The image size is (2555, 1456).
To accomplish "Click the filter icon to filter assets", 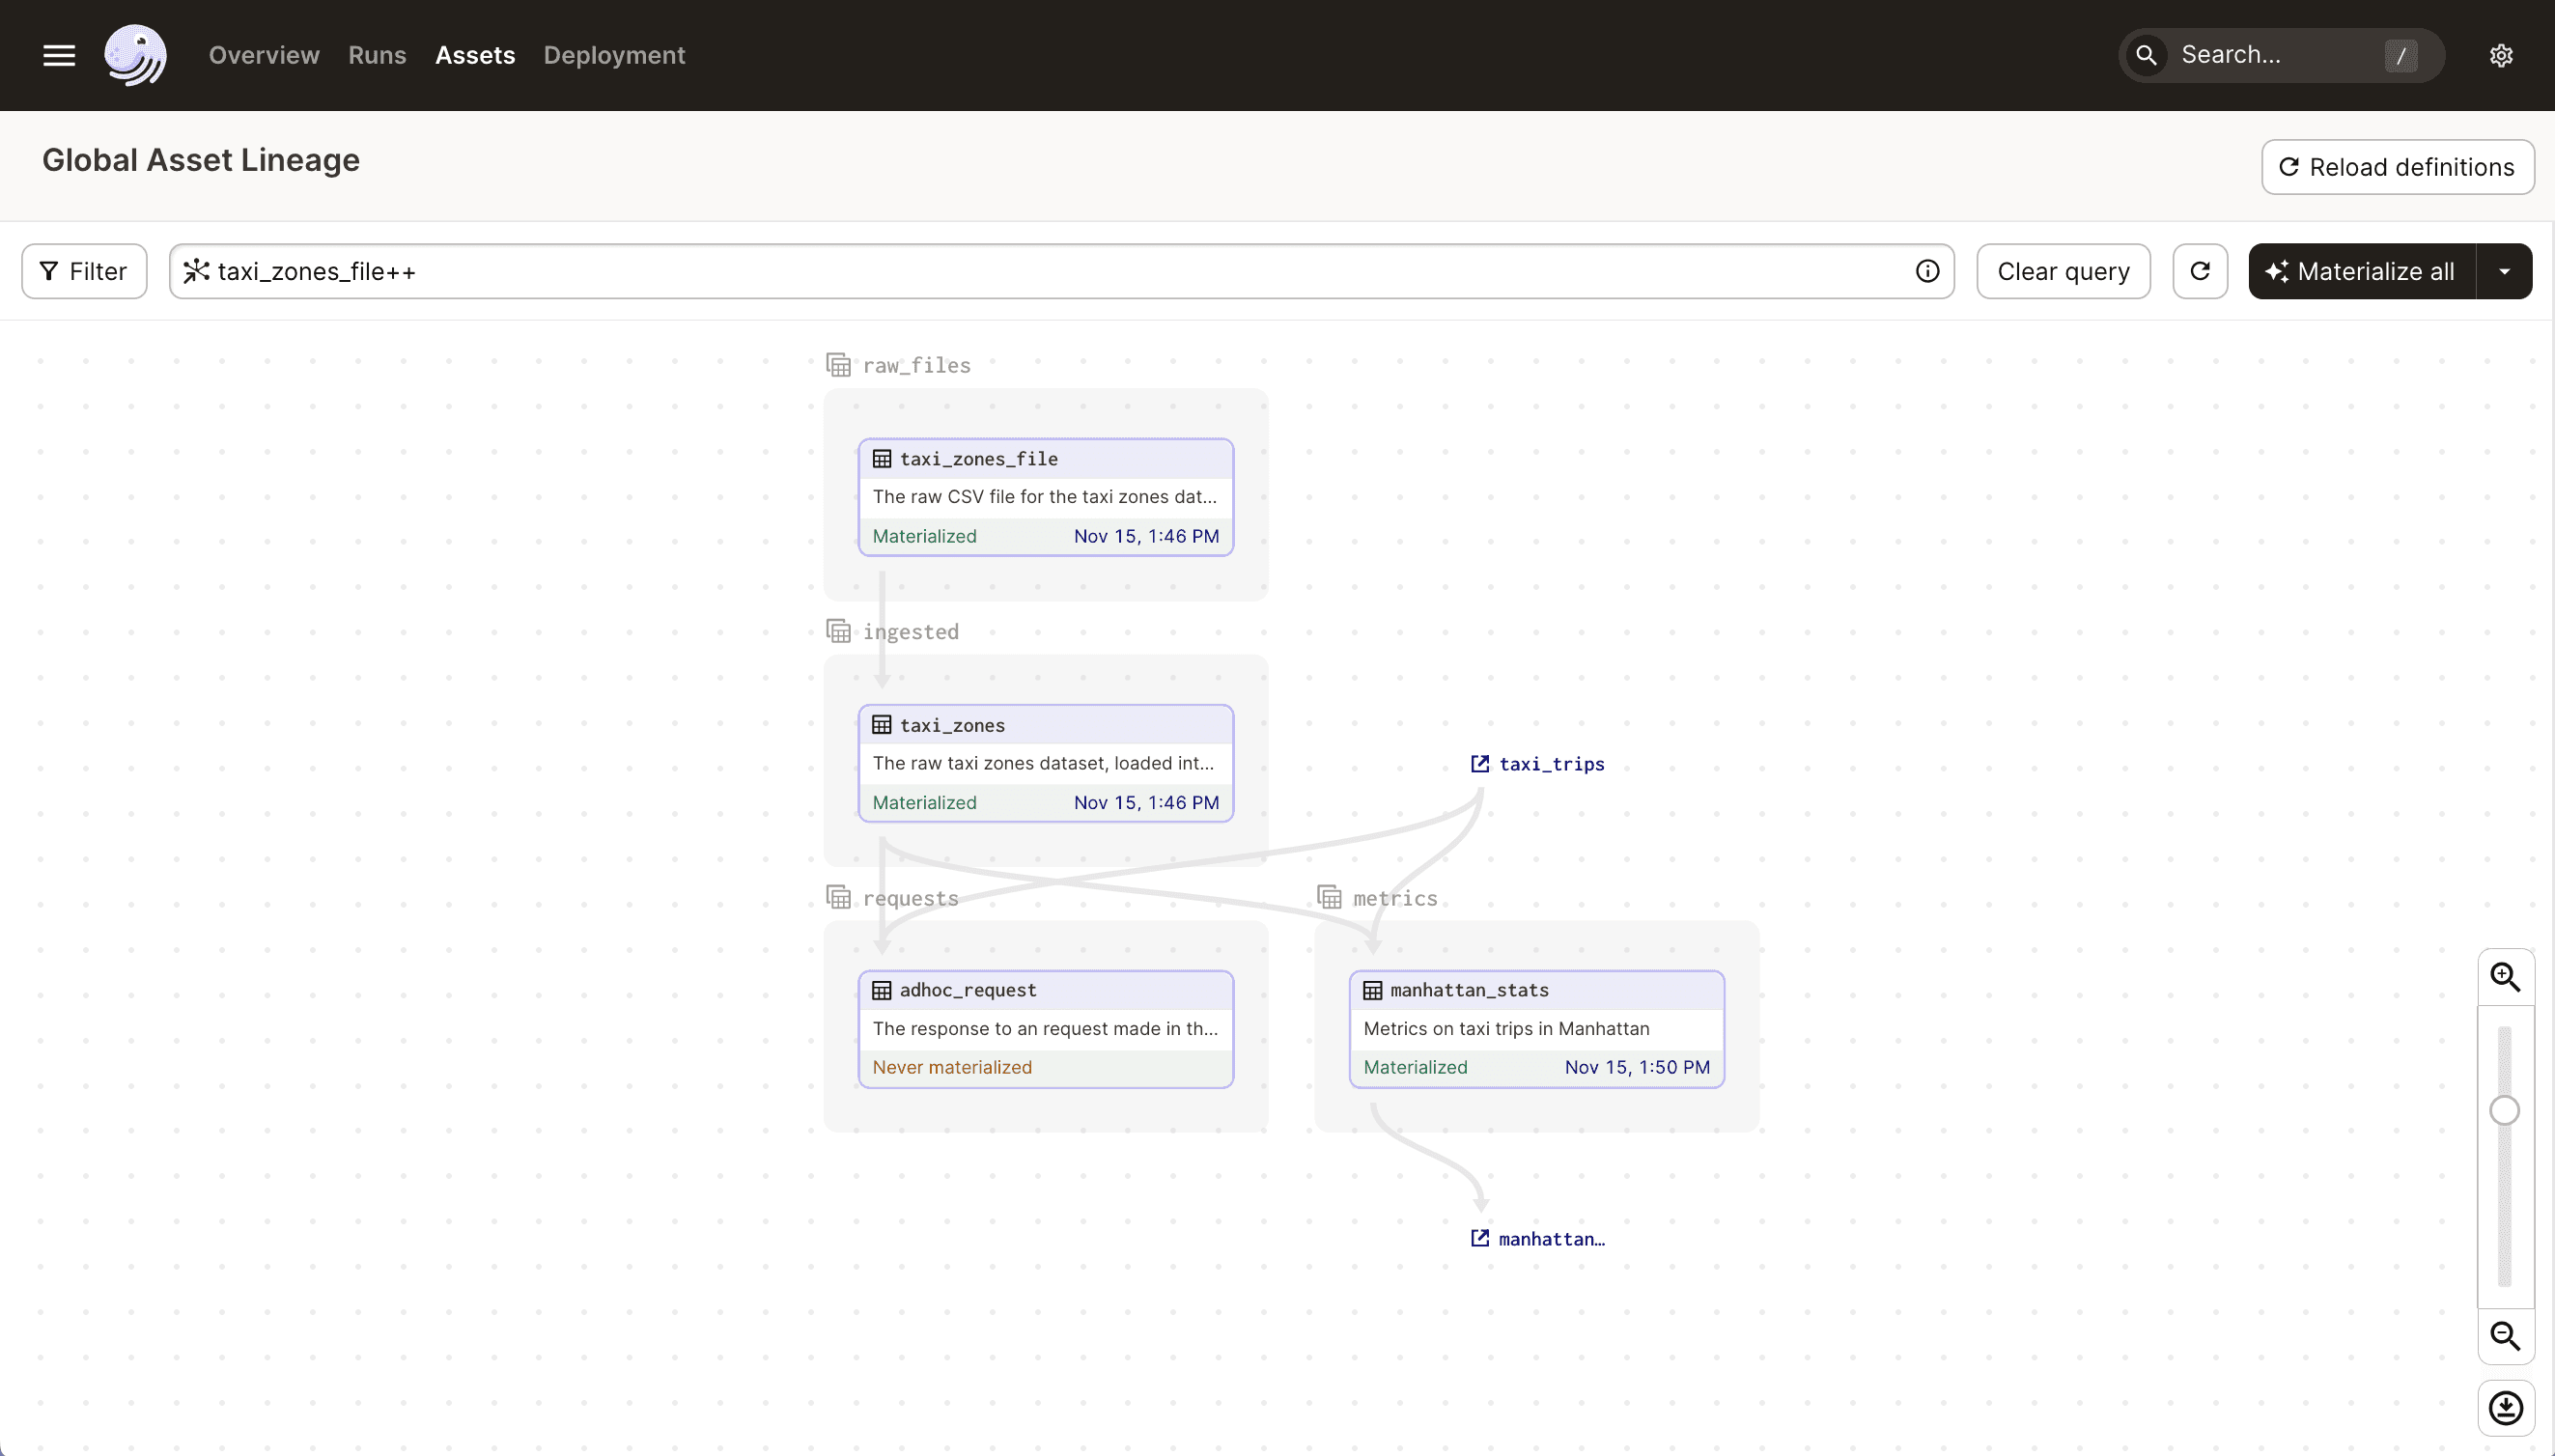I will (49, 270).
